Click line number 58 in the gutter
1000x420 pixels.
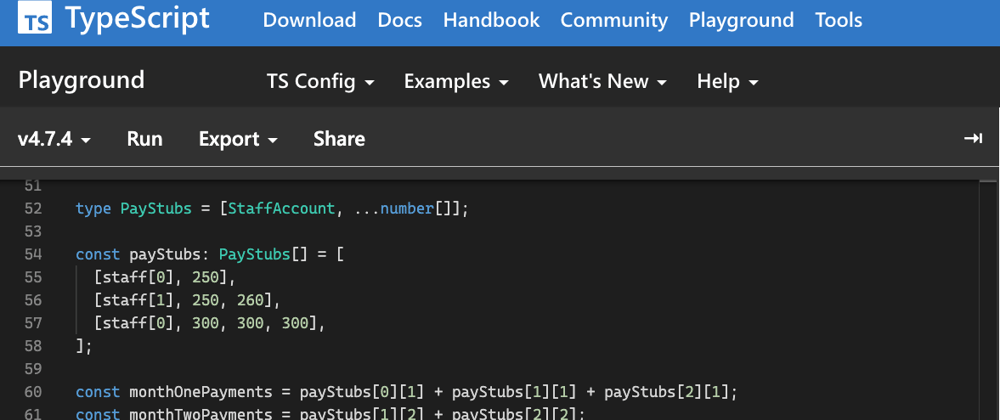pos(33,346)
